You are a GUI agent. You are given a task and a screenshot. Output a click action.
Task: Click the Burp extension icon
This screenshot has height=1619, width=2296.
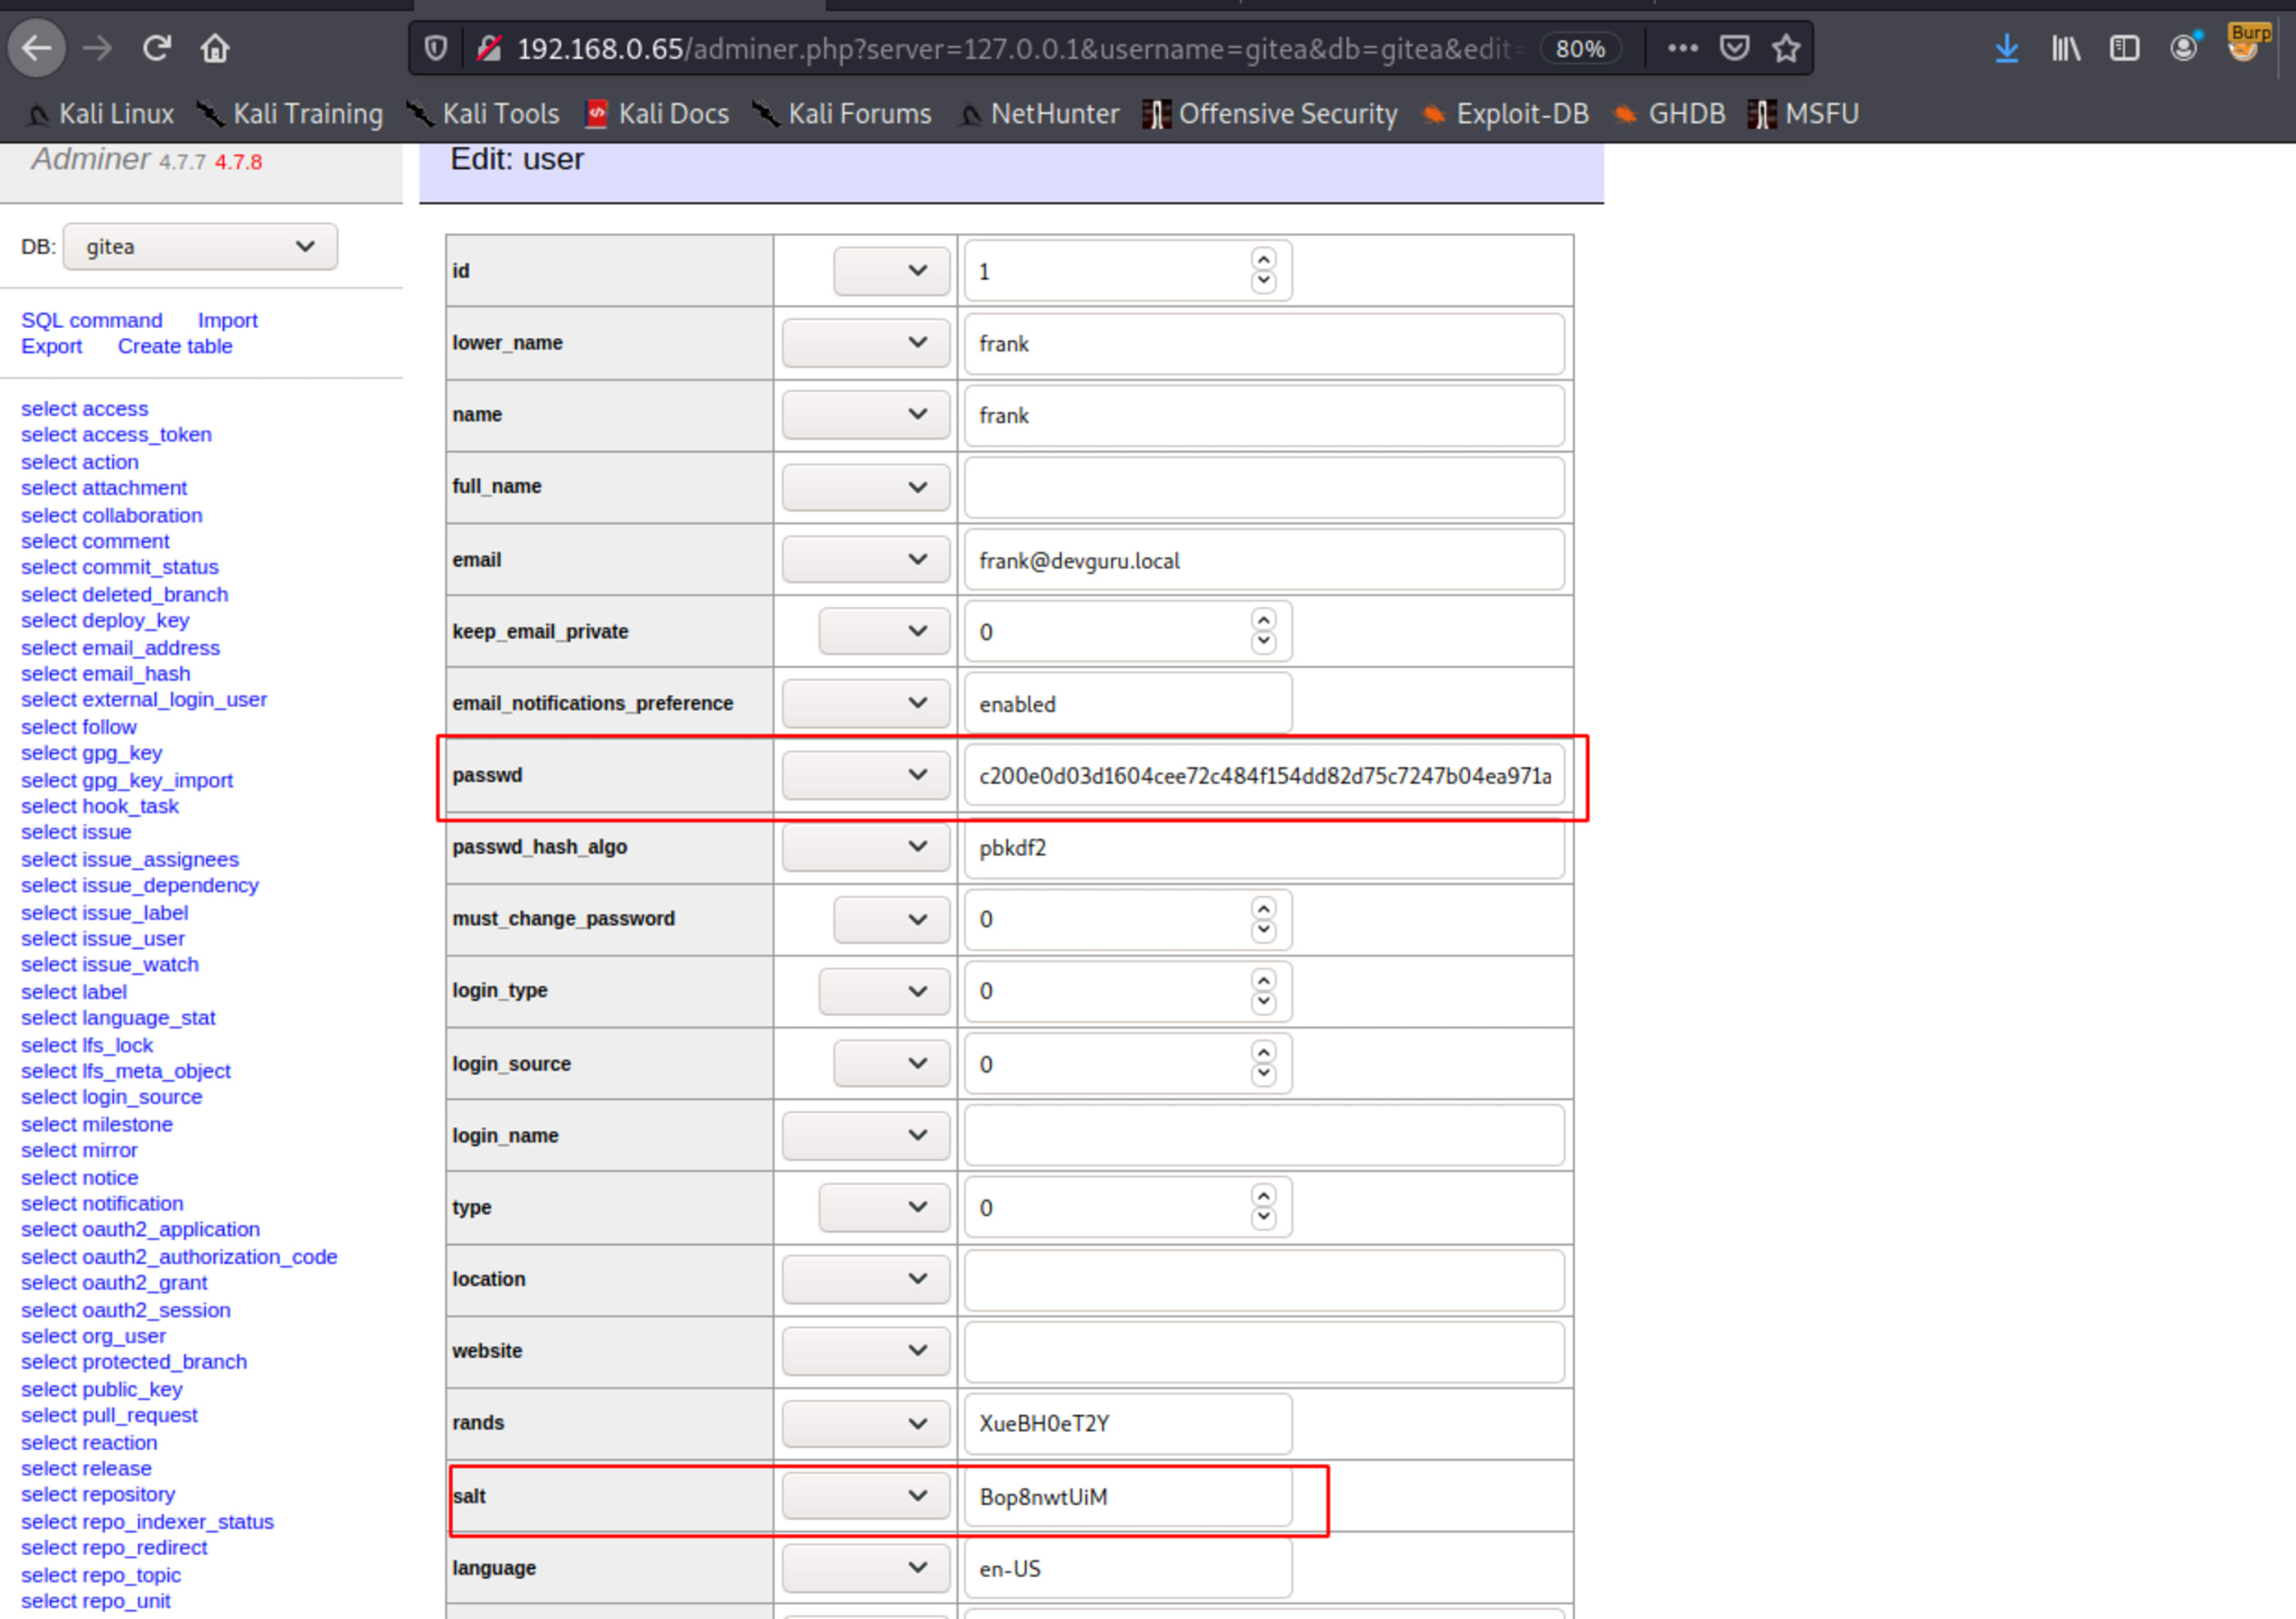[2246, 44]
